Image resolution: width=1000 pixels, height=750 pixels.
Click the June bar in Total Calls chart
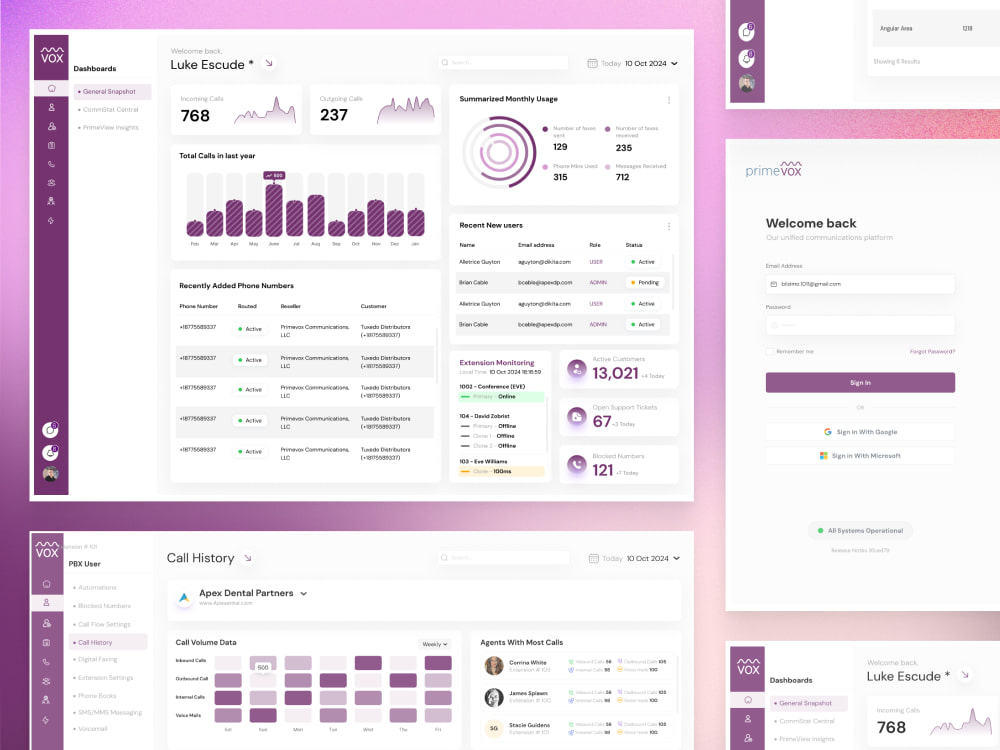tap(274, 210)
